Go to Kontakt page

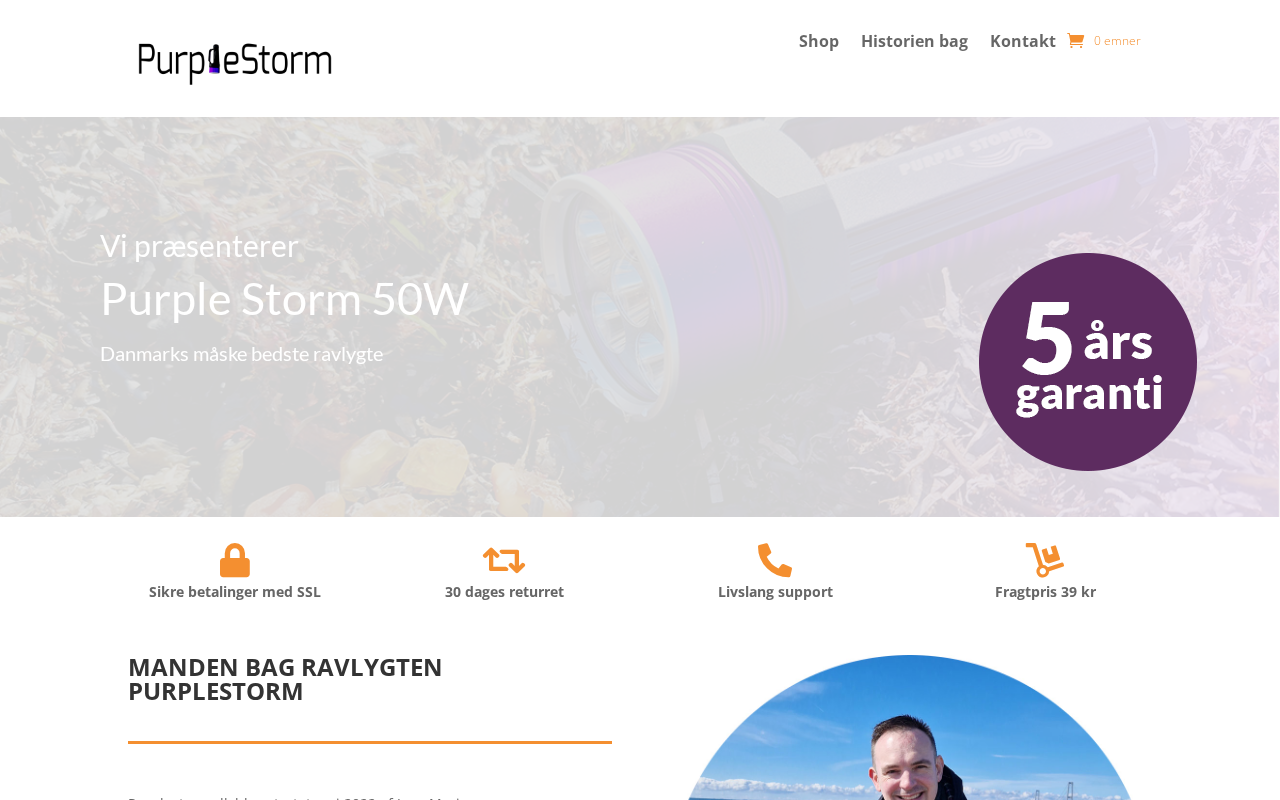(1023, 41)
